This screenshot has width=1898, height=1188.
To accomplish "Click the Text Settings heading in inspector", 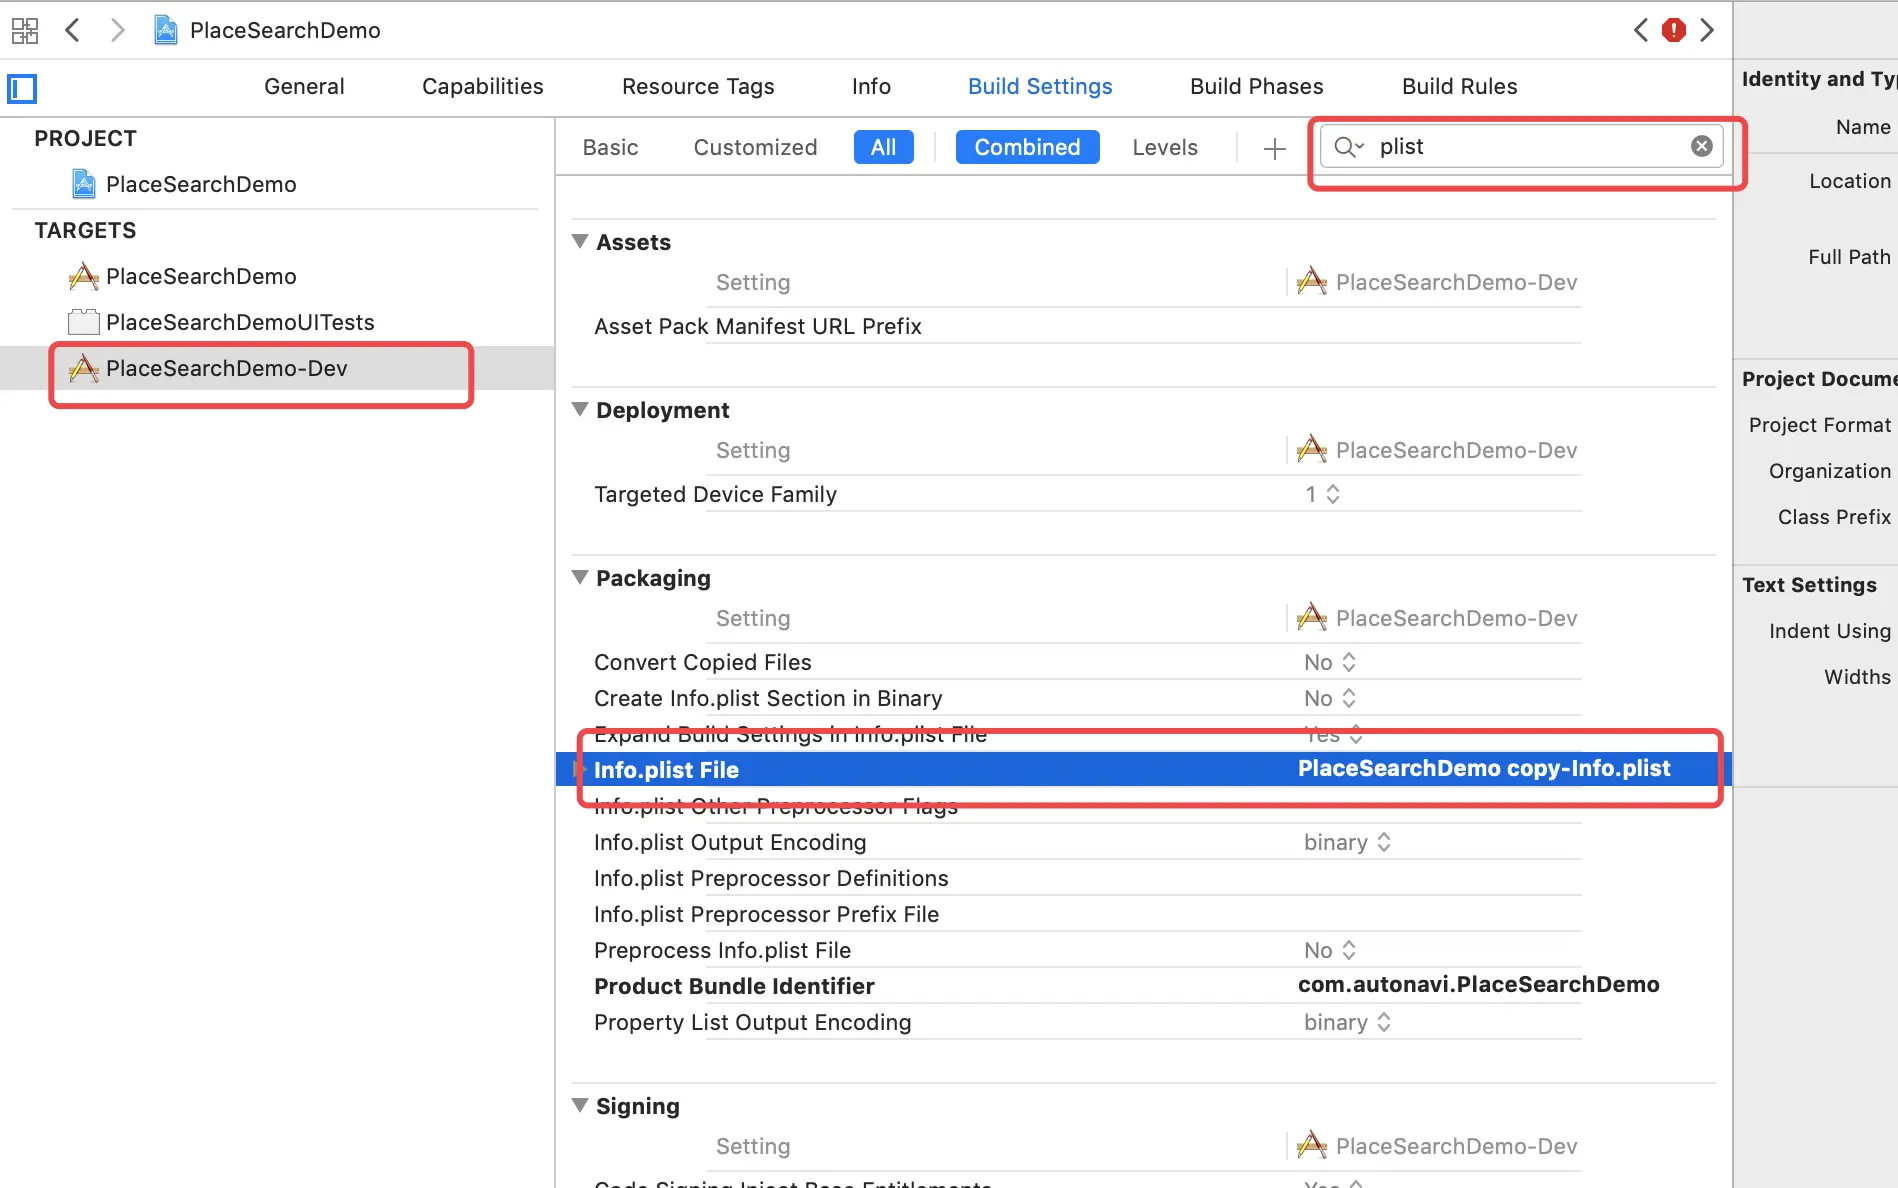I will pyautogui.click(x=1809, y=585).
